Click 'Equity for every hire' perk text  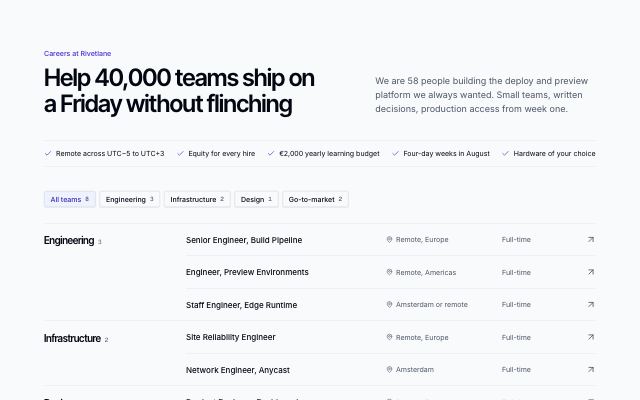tap(222, 153)
